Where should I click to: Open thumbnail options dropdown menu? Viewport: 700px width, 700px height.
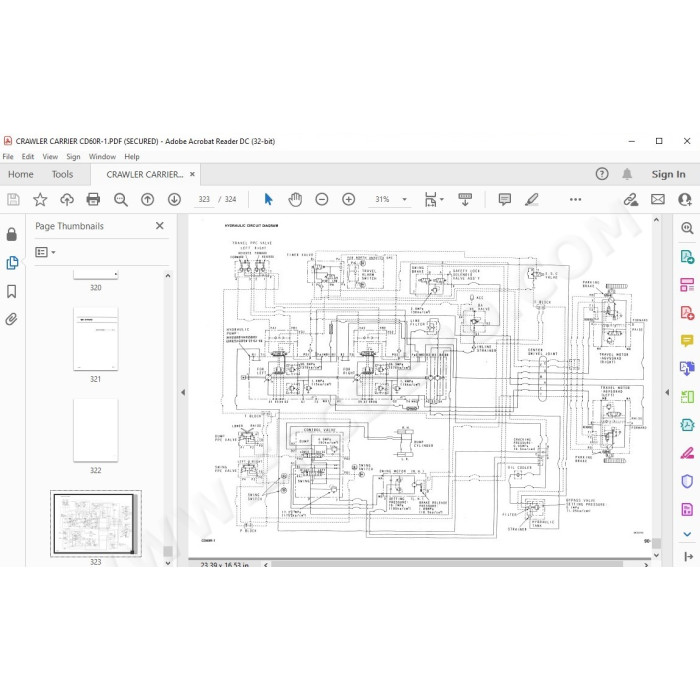click(x=45, y=252)
